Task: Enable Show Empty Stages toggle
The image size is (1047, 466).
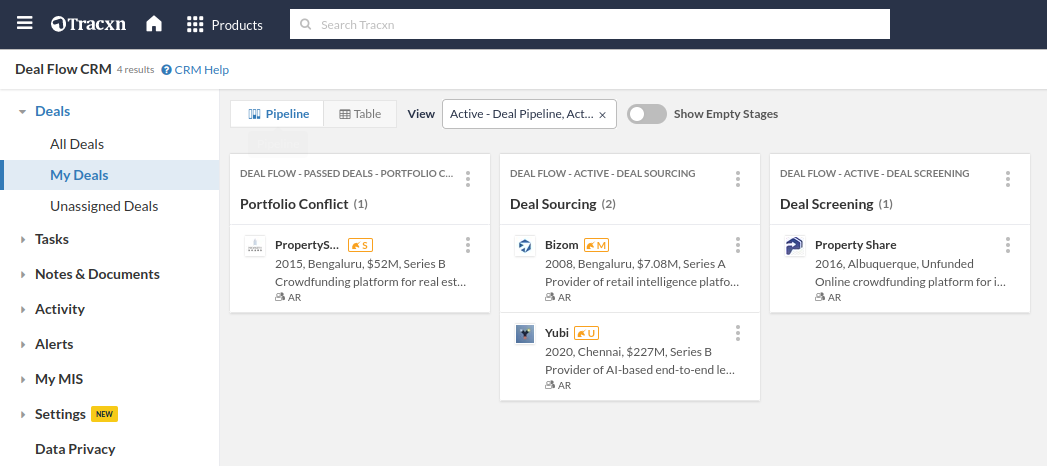Action: coord(646,114)
